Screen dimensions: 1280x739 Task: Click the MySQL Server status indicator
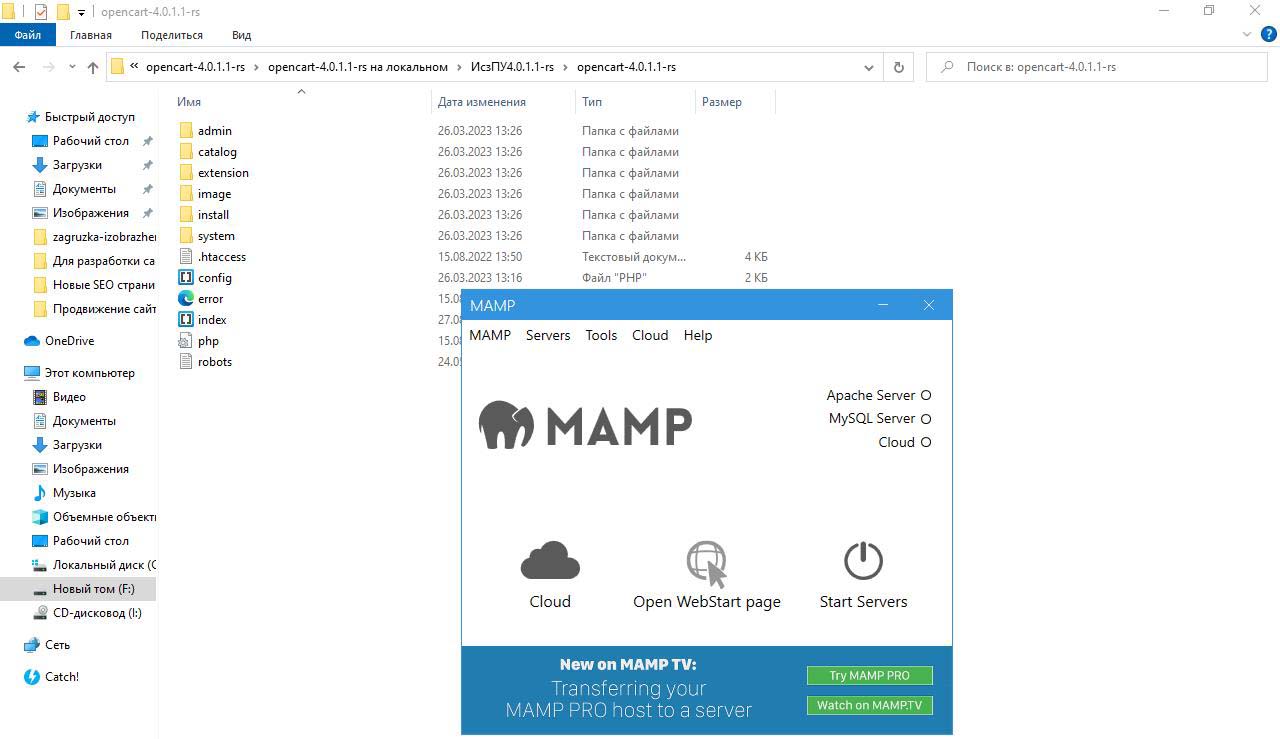tap(925, 419)
